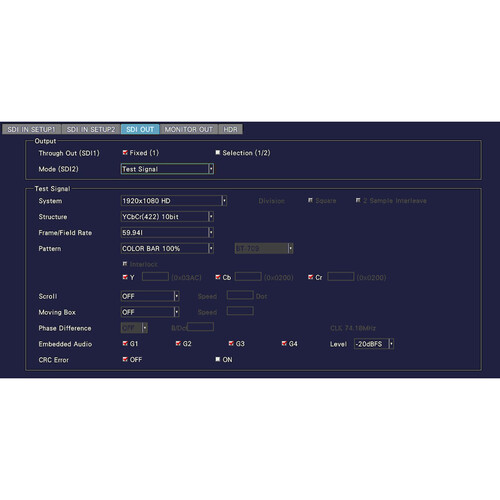This screenshot has width=500, height=500.
Task: Click the Moving Box Speed input field
Action: click(x=240, y=311)
